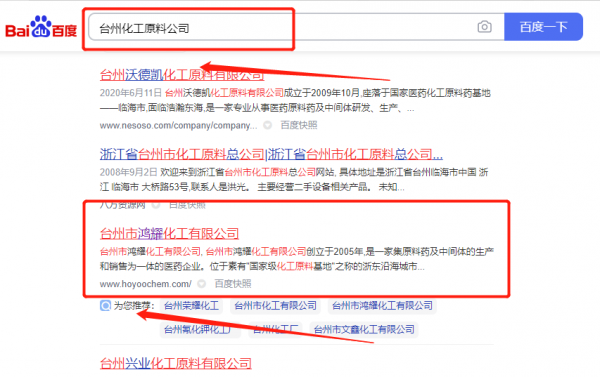Visit www.hoyoochem.com URL link

pos(146,284)
